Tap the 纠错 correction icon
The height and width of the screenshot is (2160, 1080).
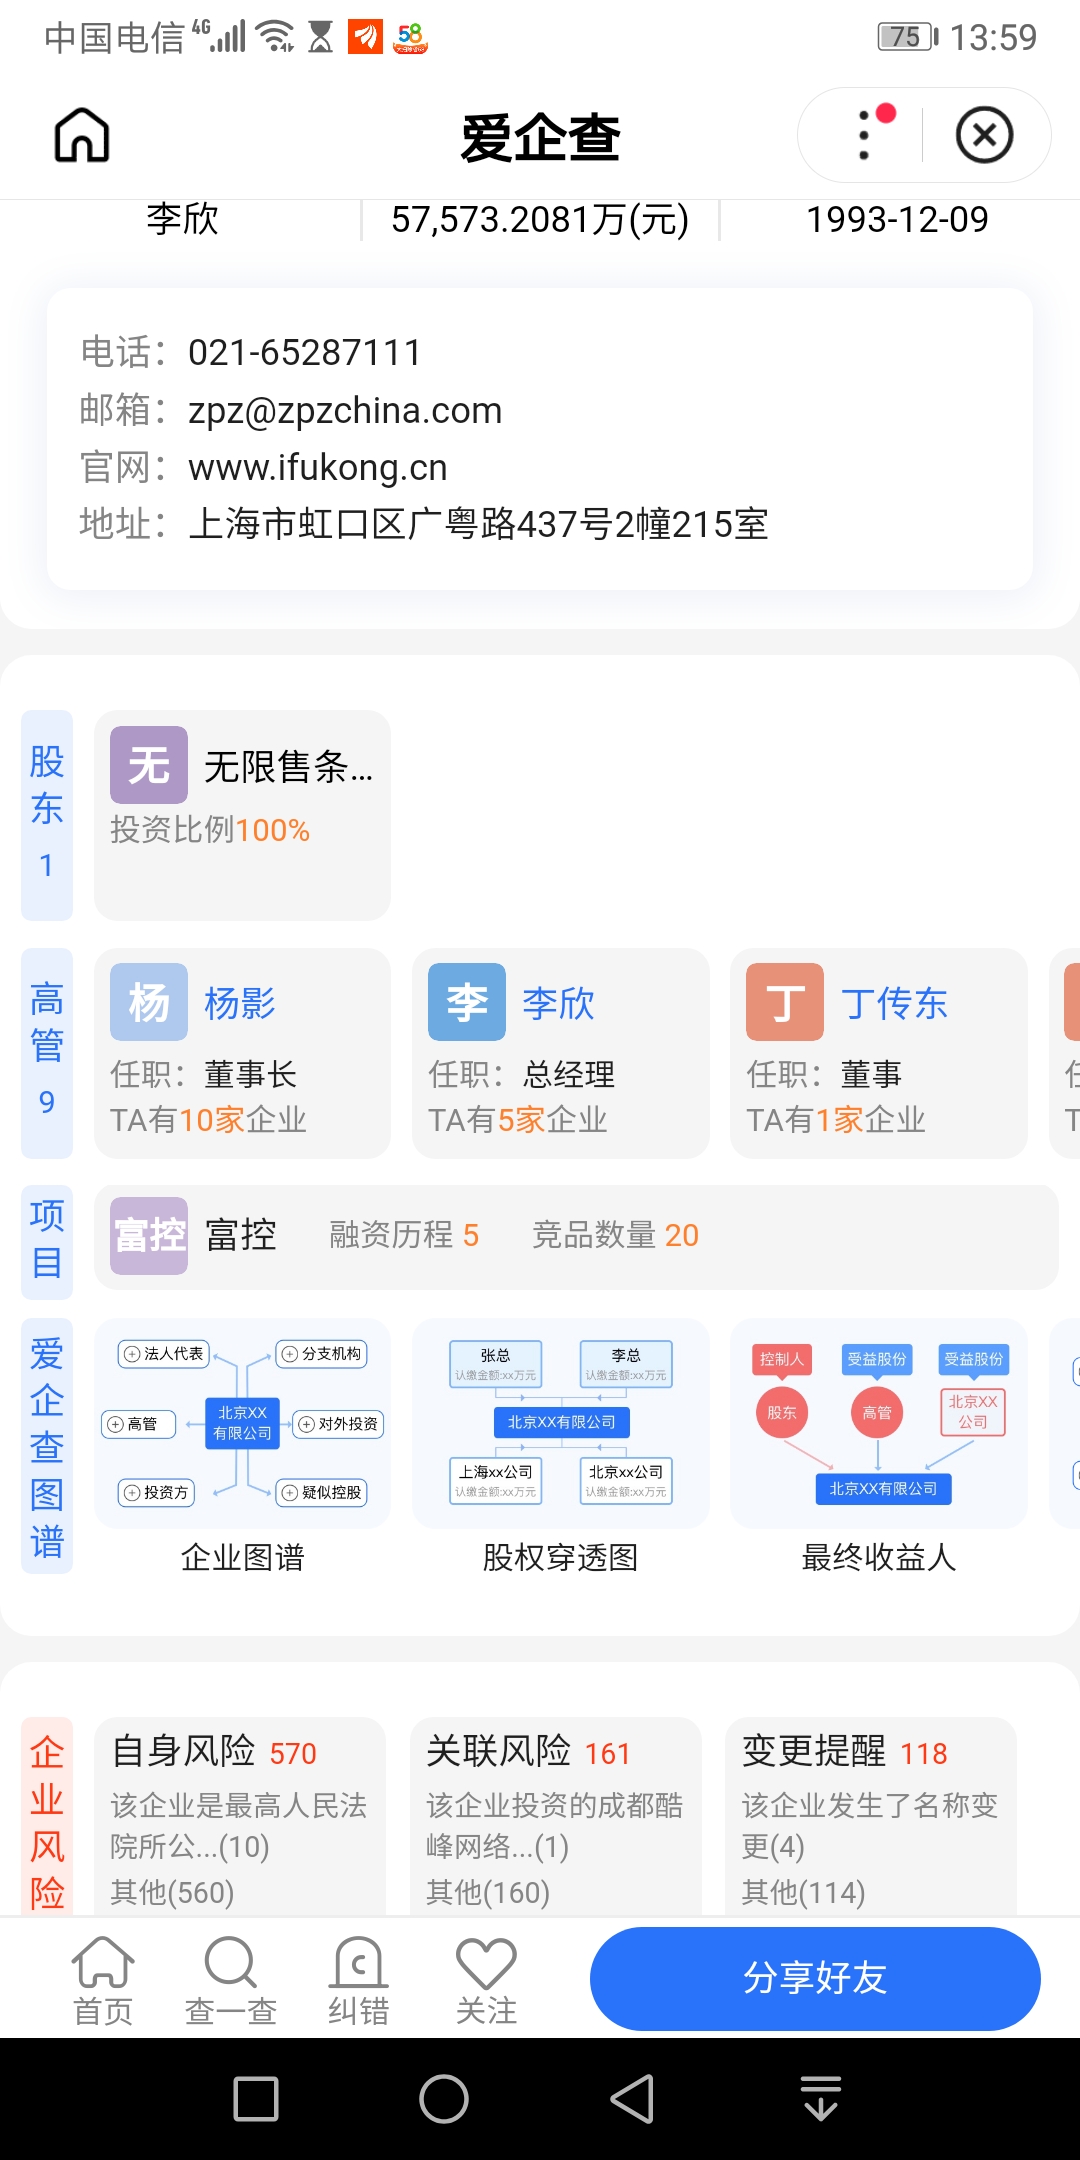358,1980
